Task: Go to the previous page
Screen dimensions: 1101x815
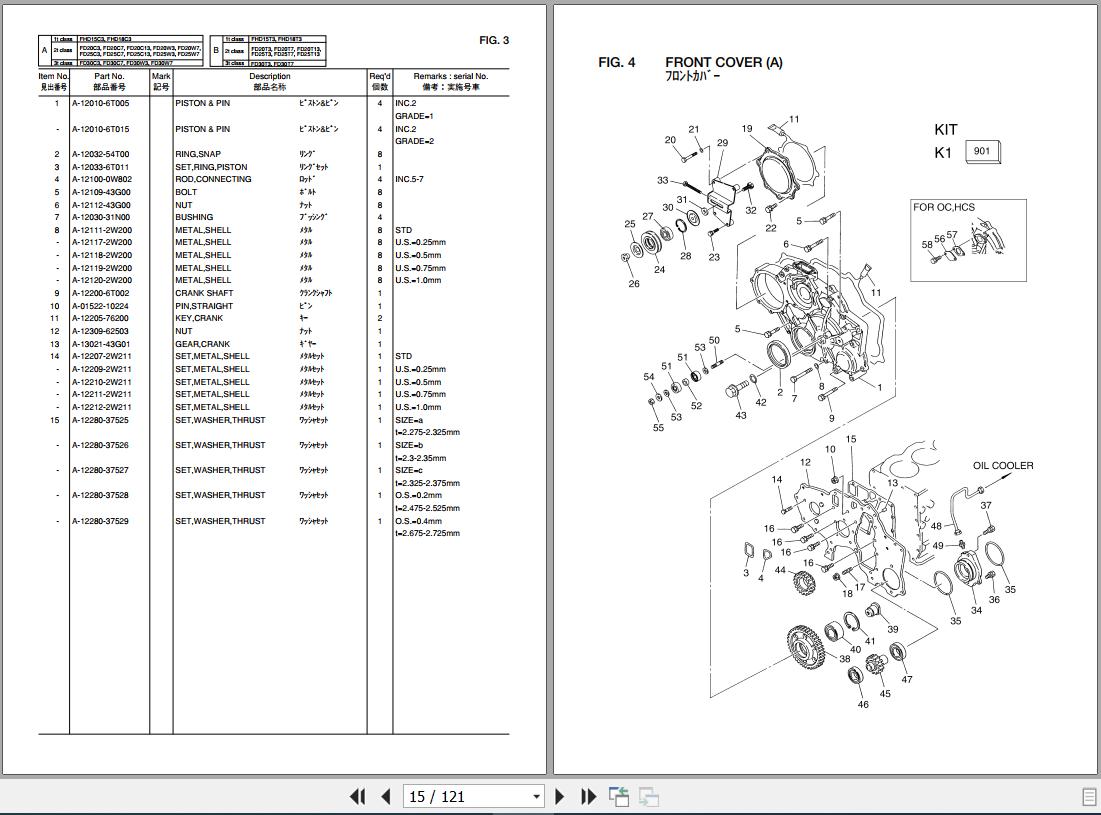Action: pyautogui.click(x=385, y=796)
